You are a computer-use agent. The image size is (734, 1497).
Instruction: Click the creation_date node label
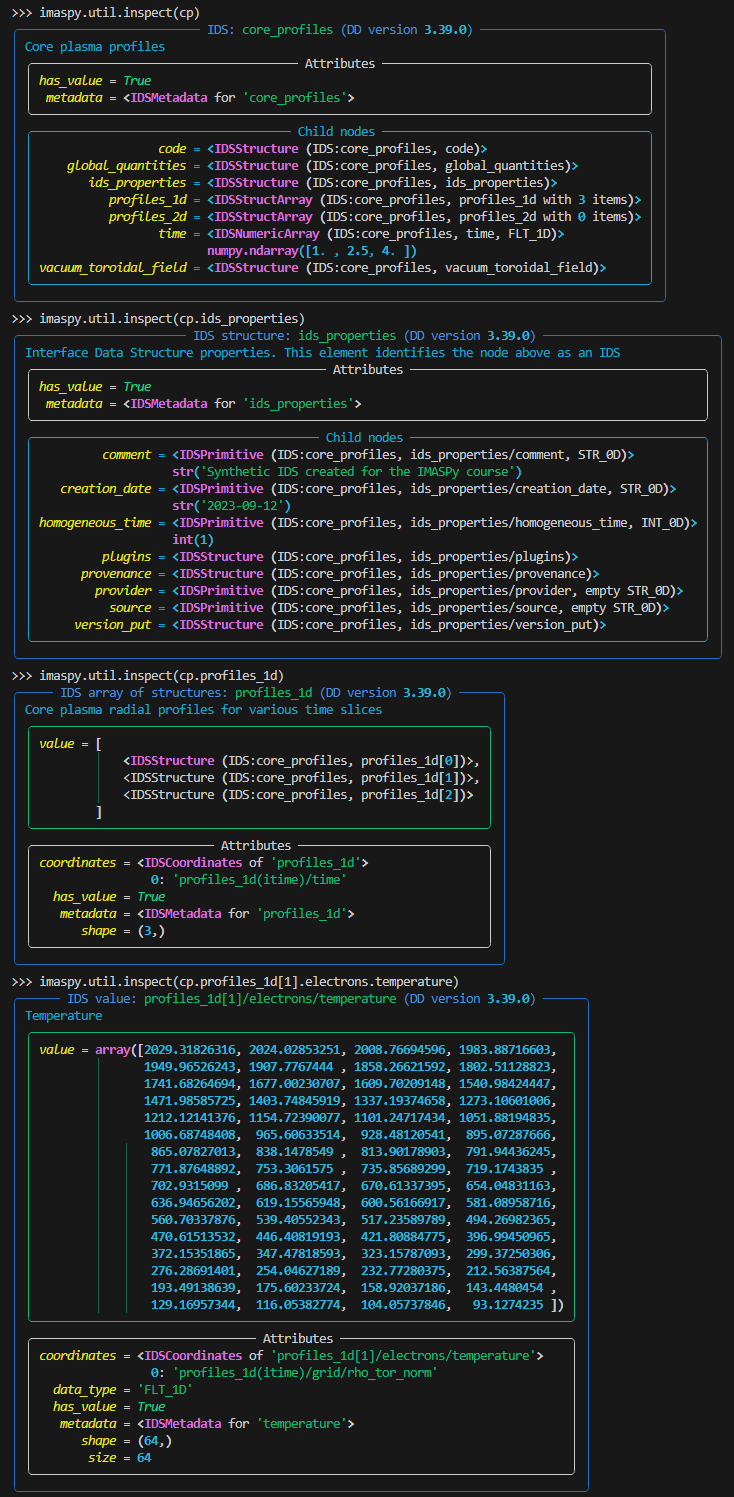pyautogui.click(x=106, y=488)
